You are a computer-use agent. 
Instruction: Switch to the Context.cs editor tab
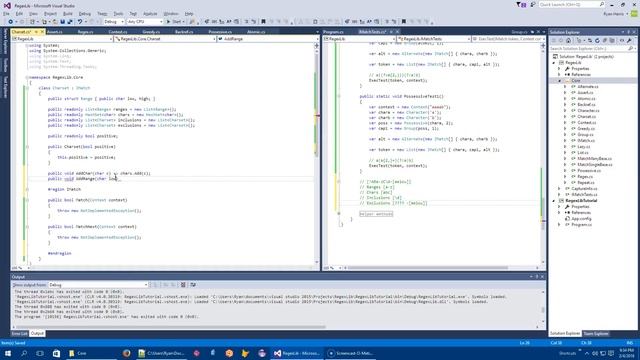(x=118, y=31)
